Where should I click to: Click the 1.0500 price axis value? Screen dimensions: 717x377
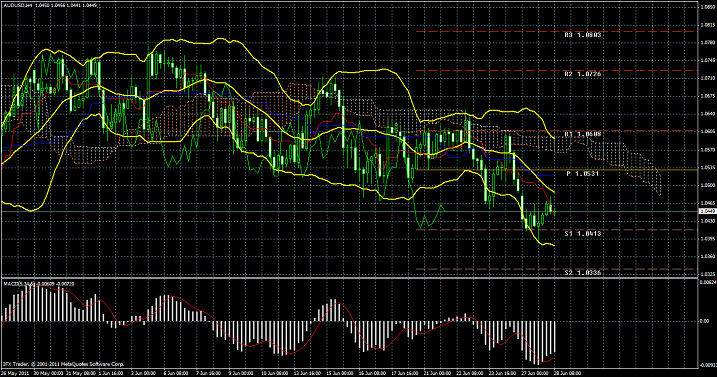point(707,185)
